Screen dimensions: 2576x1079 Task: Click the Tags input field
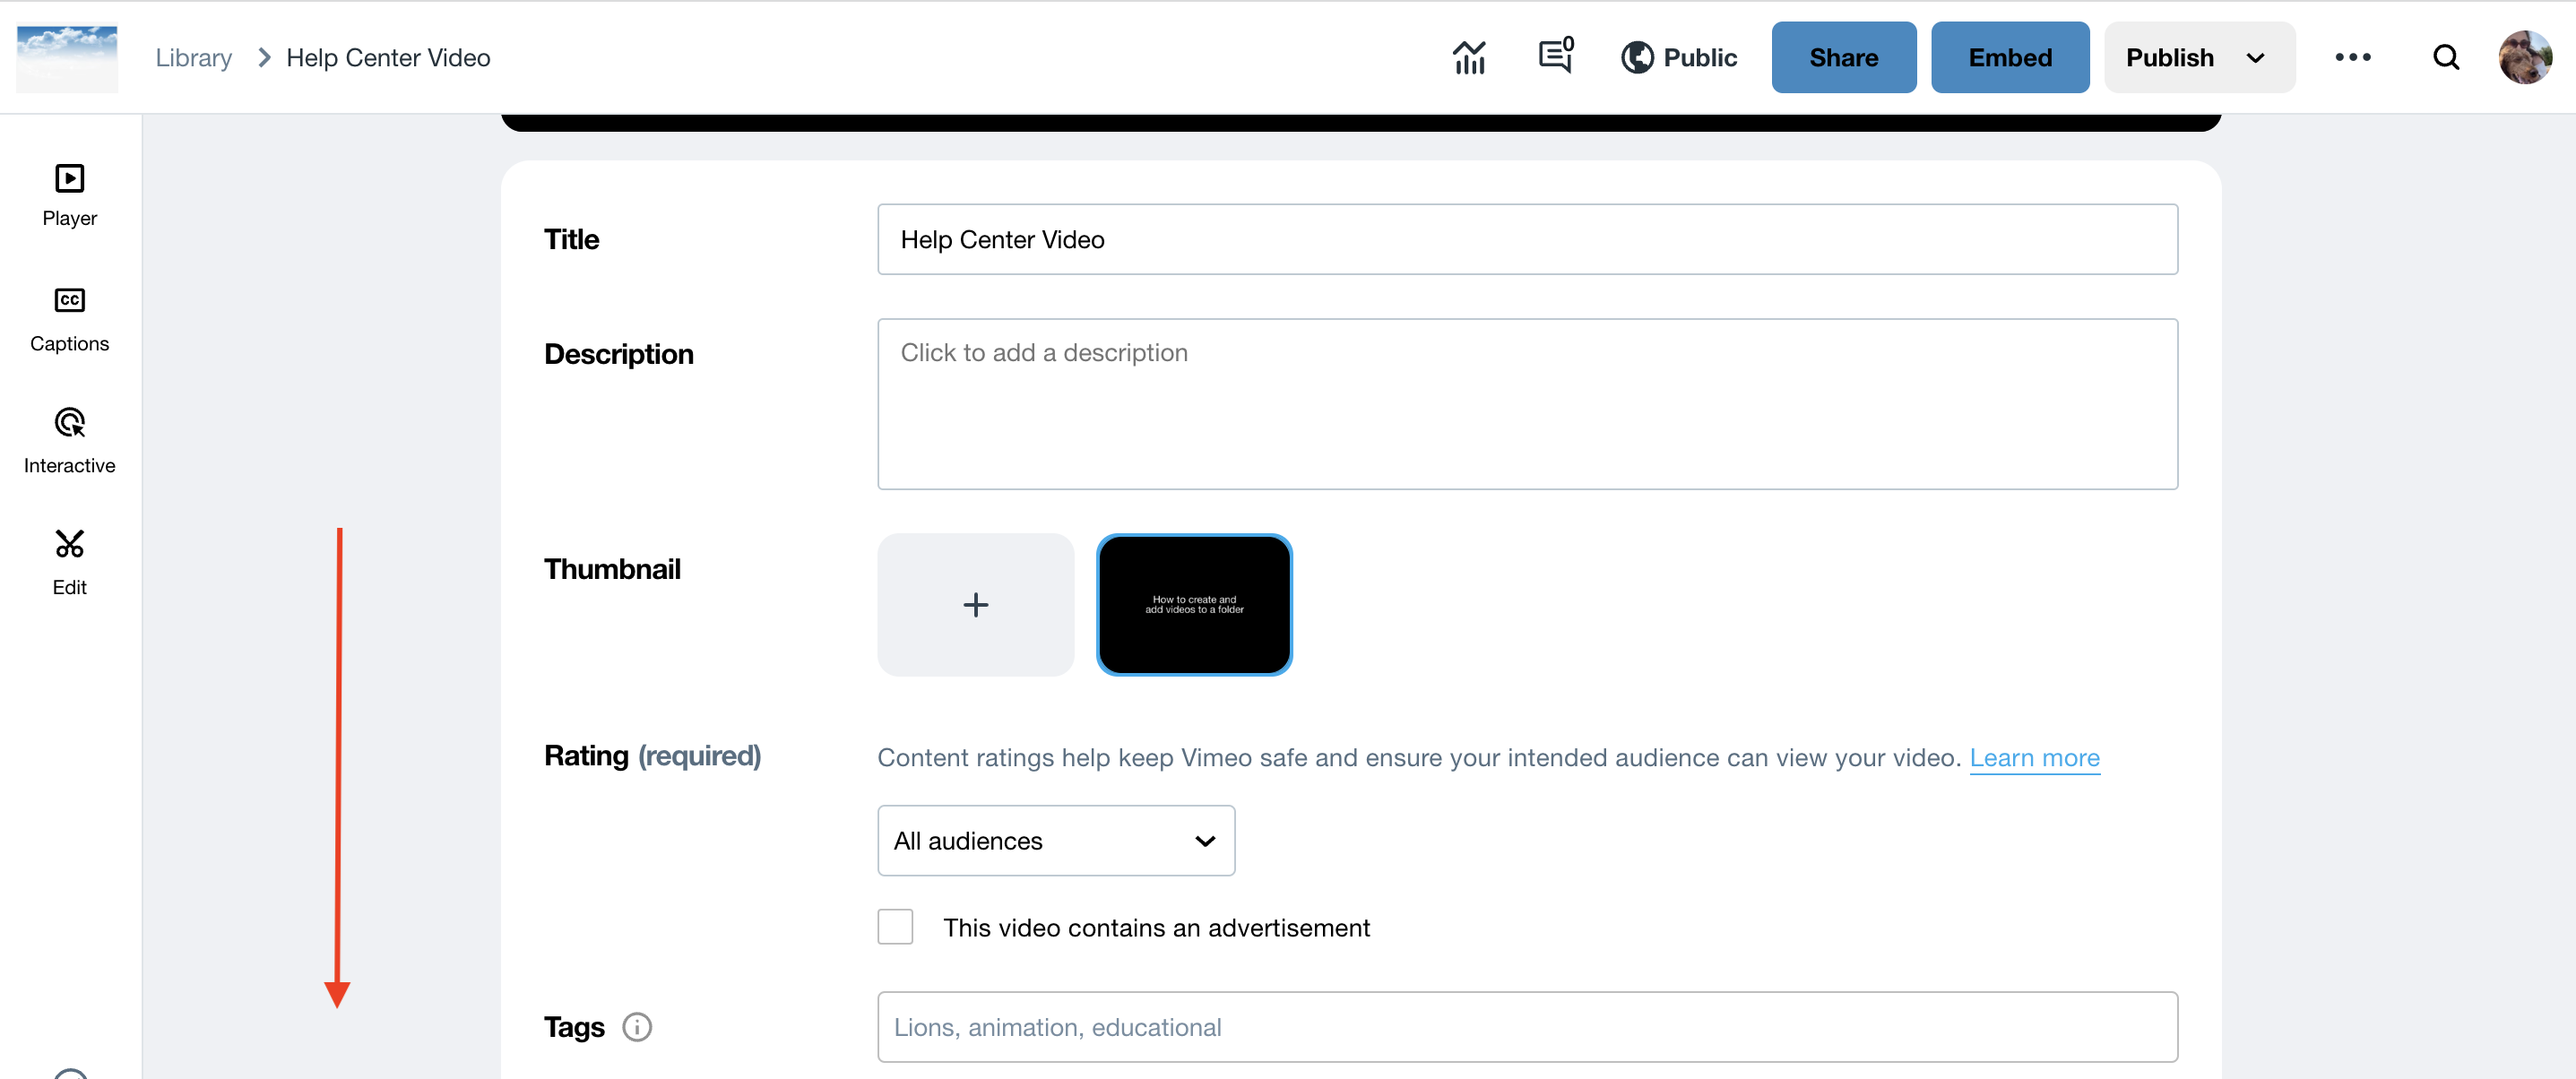pos(1526,1026)
